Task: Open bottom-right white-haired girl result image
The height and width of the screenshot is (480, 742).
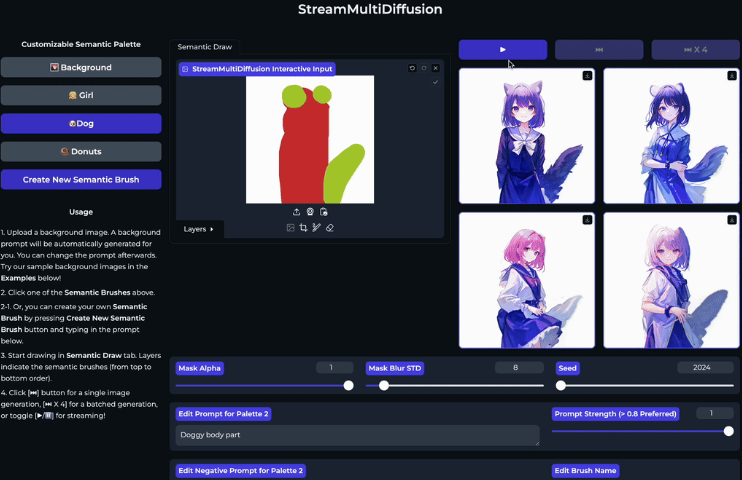Action: pos(671,280)
